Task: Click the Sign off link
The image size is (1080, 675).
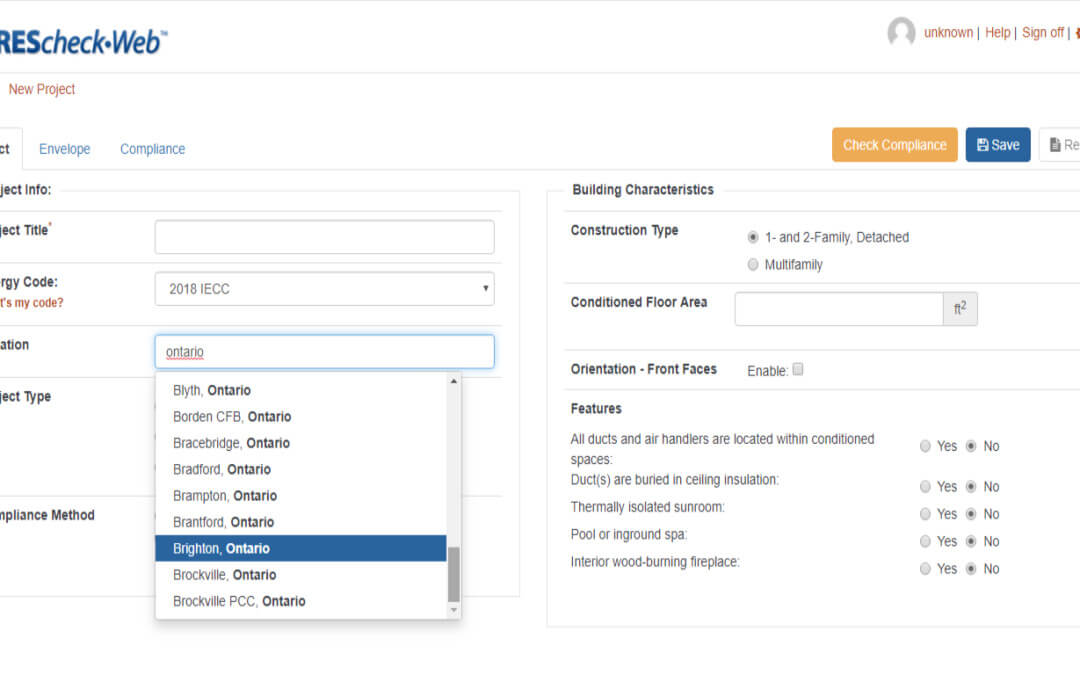Action: (1042, 33)
